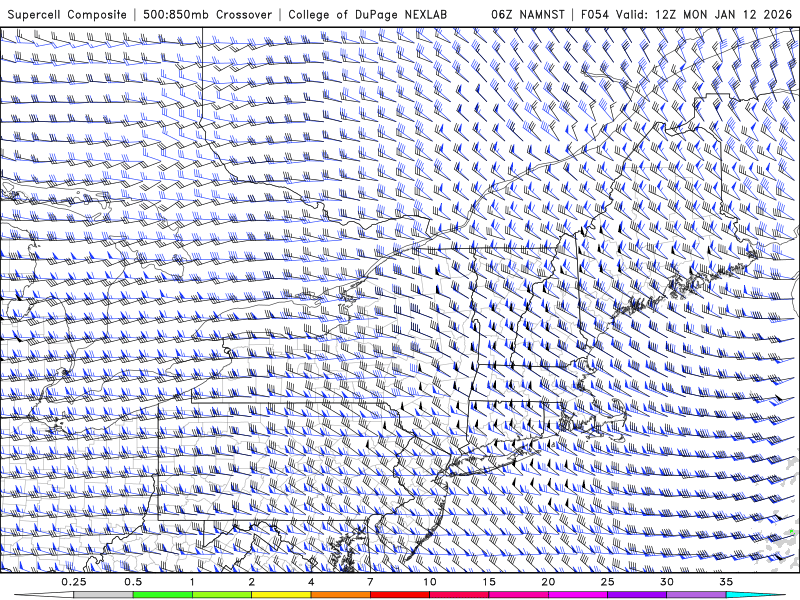Viewport: 800px width, 600px height.
Task: Click the 0.25 legend value
Action: click(x=74, y=582)
